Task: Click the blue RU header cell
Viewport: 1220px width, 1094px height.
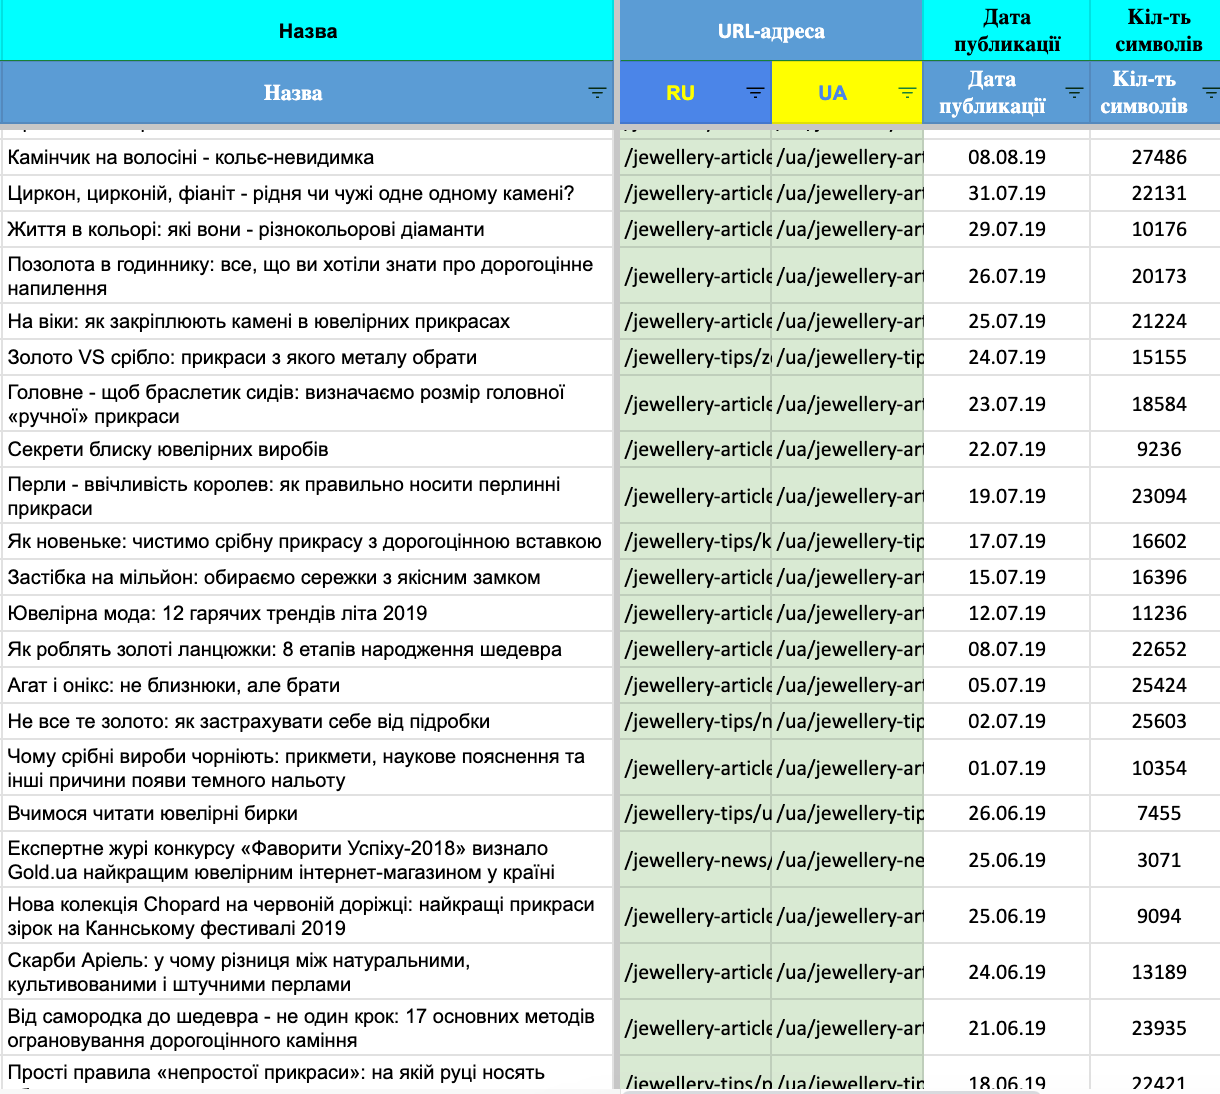Action: point(680,93)
